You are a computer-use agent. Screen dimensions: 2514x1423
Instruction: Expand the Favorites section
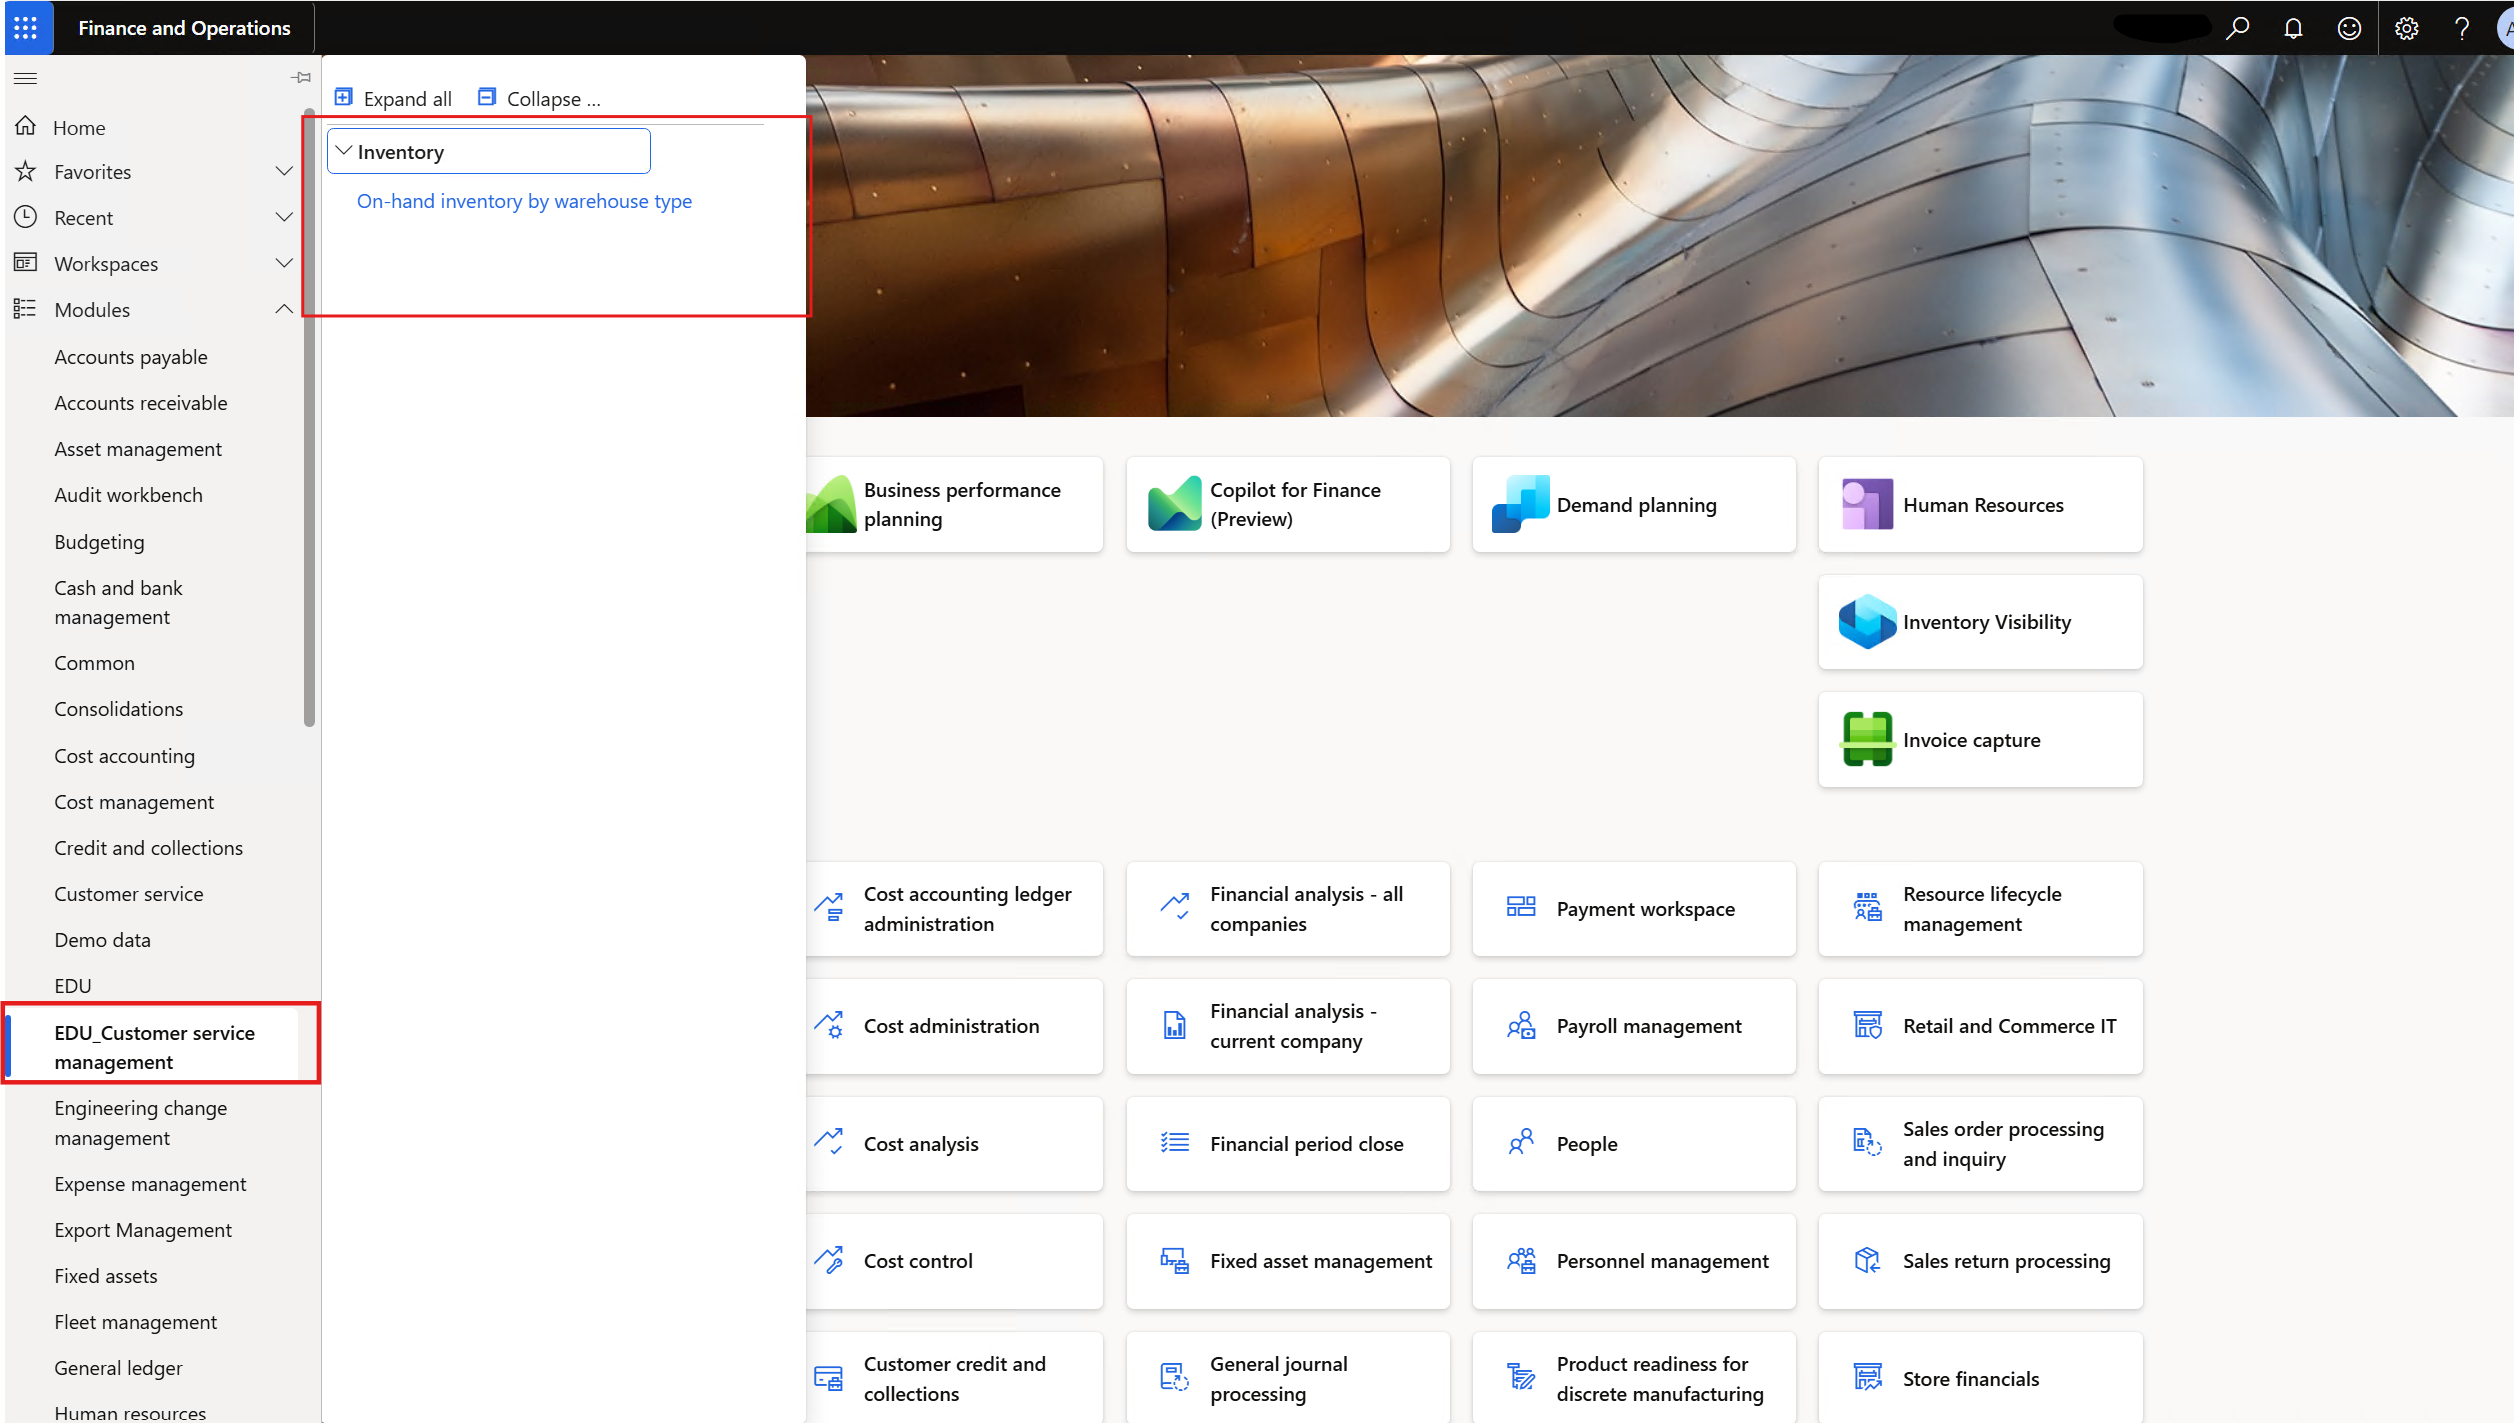coord(284,171)
